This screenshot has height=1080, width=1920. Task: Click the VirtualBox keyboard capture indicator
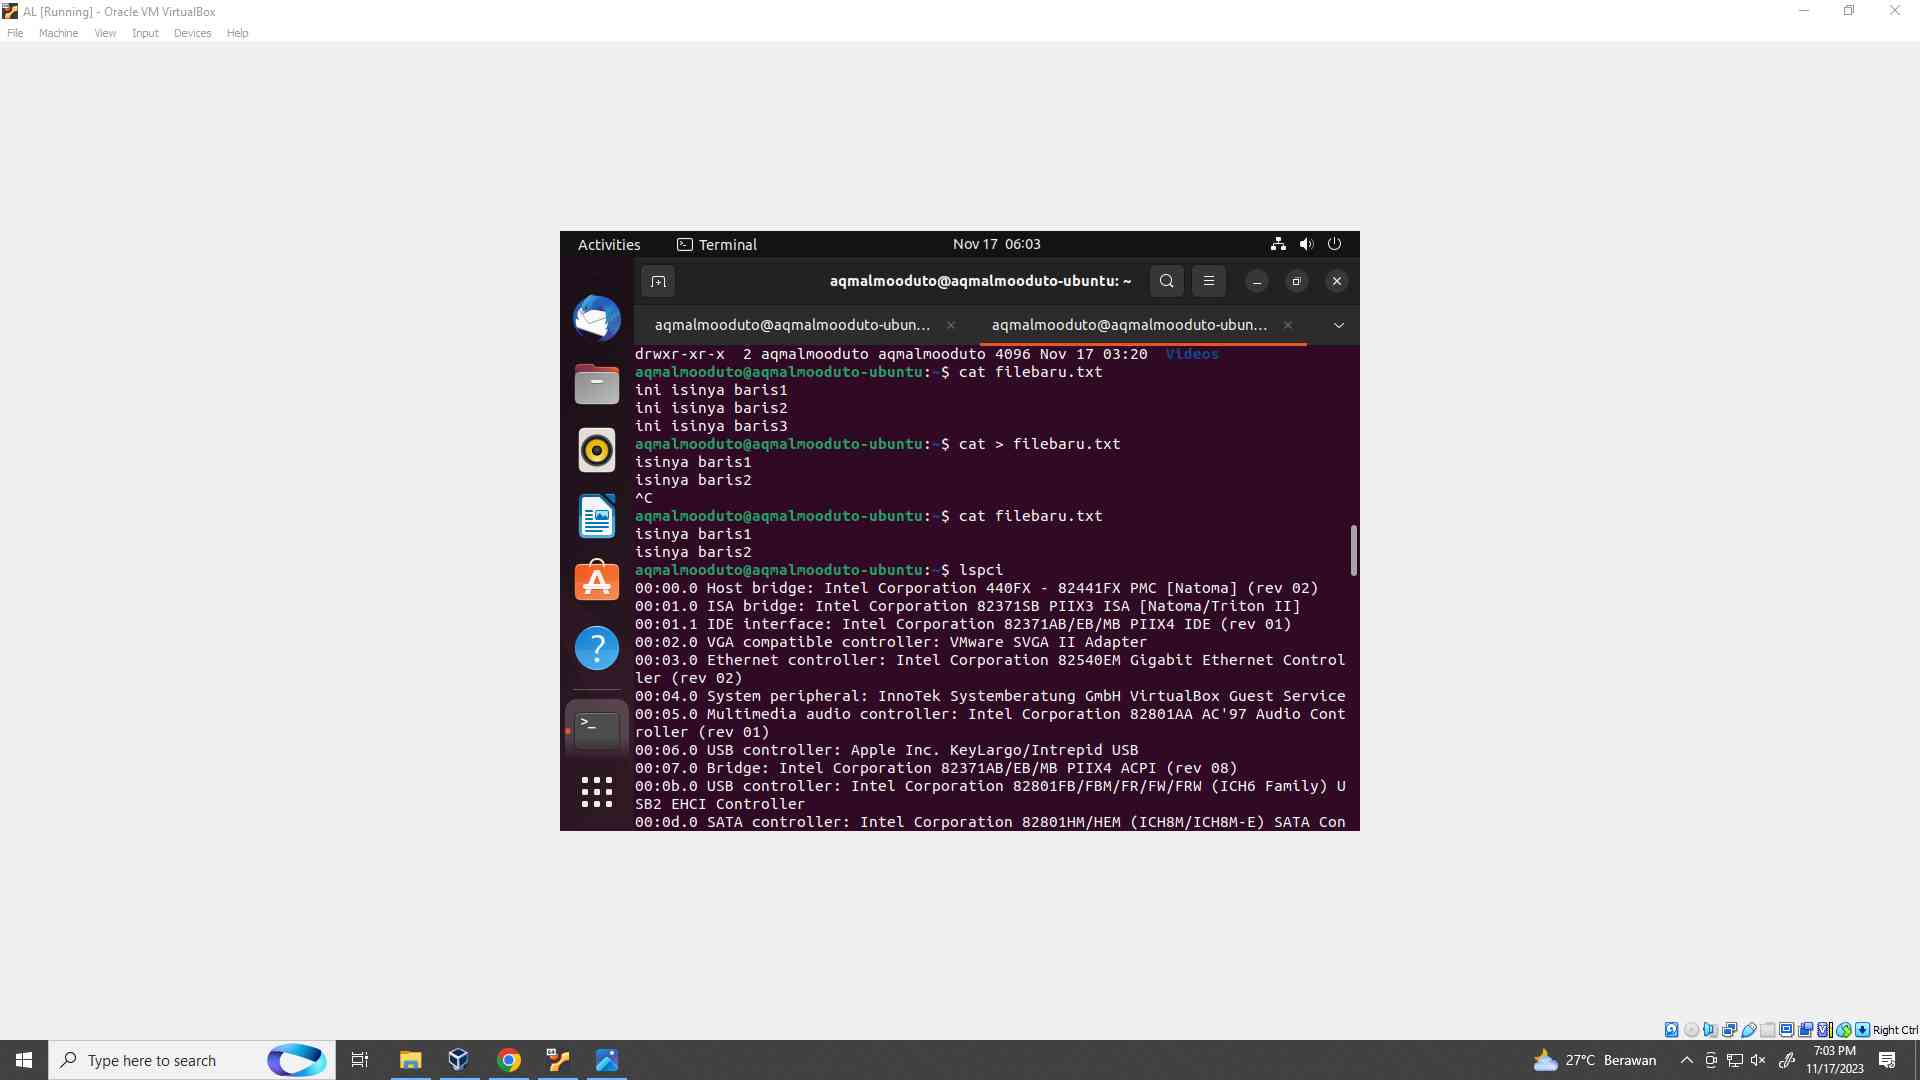(1862, 1030)
